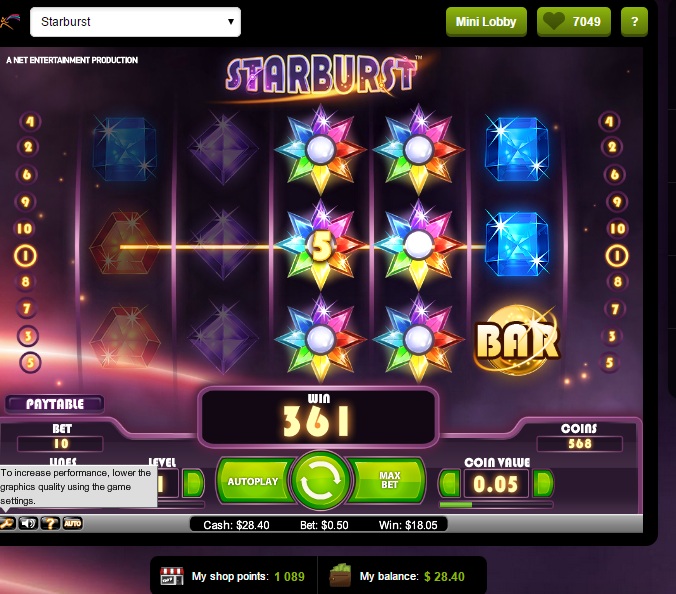The image size is (676, 594).
Task: Open the Starburst game selector dropdown
Action: point(135,22)
